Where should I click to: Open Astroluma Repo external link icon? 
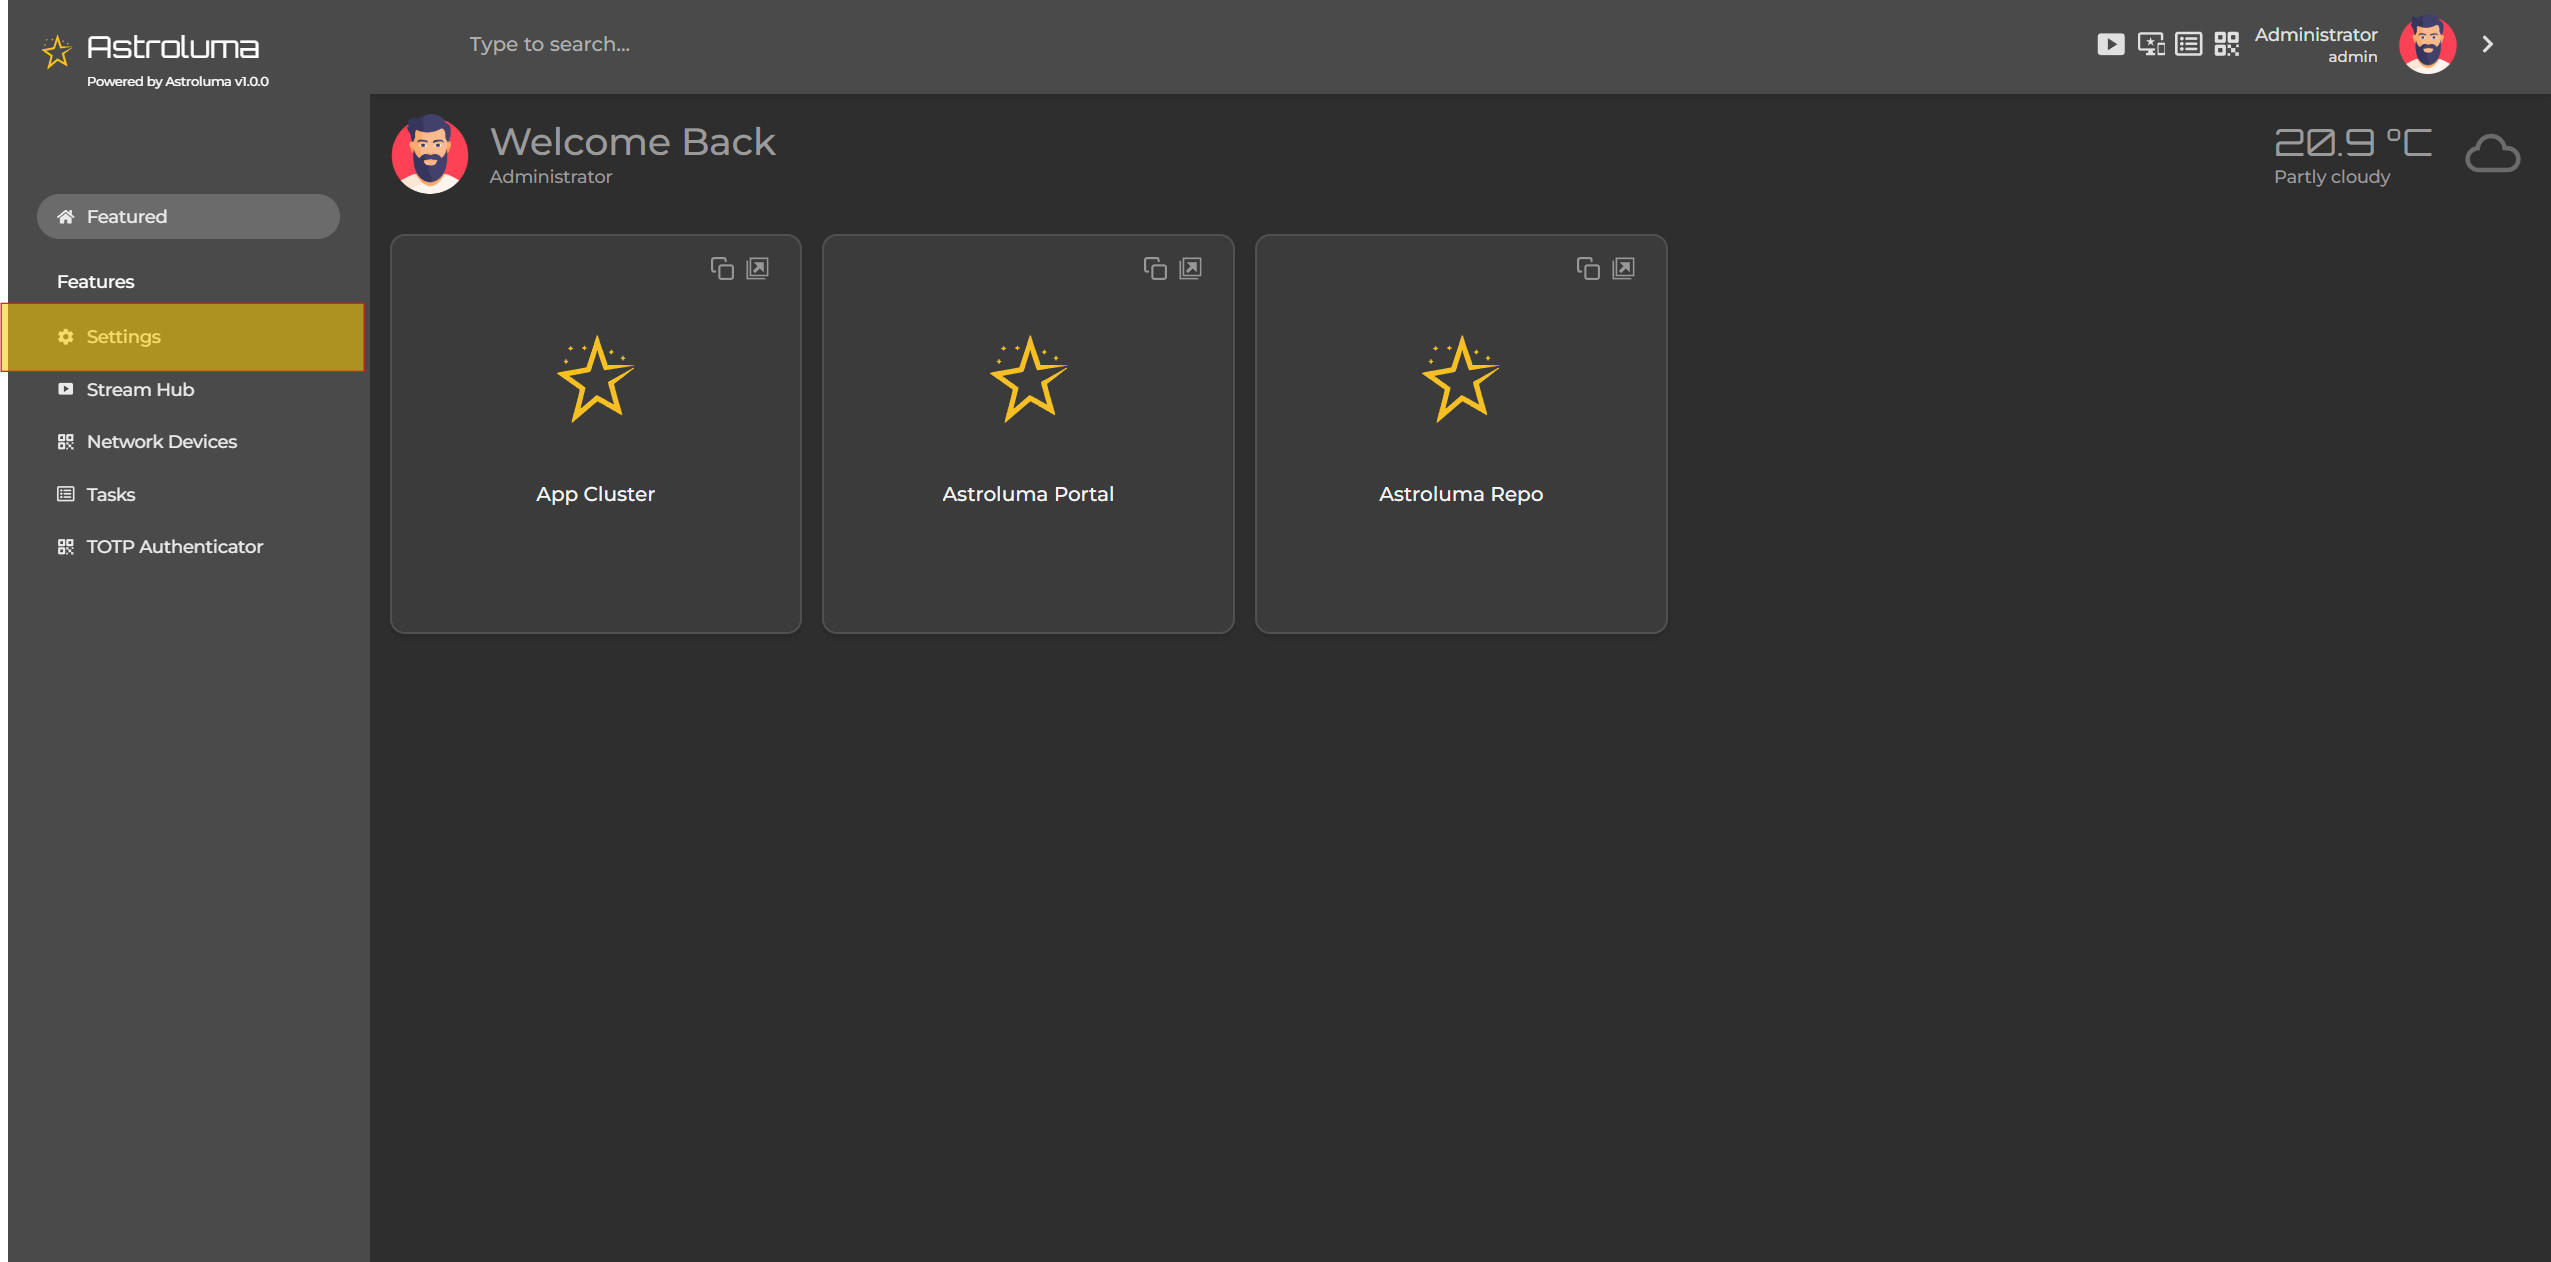point(1624,268)
